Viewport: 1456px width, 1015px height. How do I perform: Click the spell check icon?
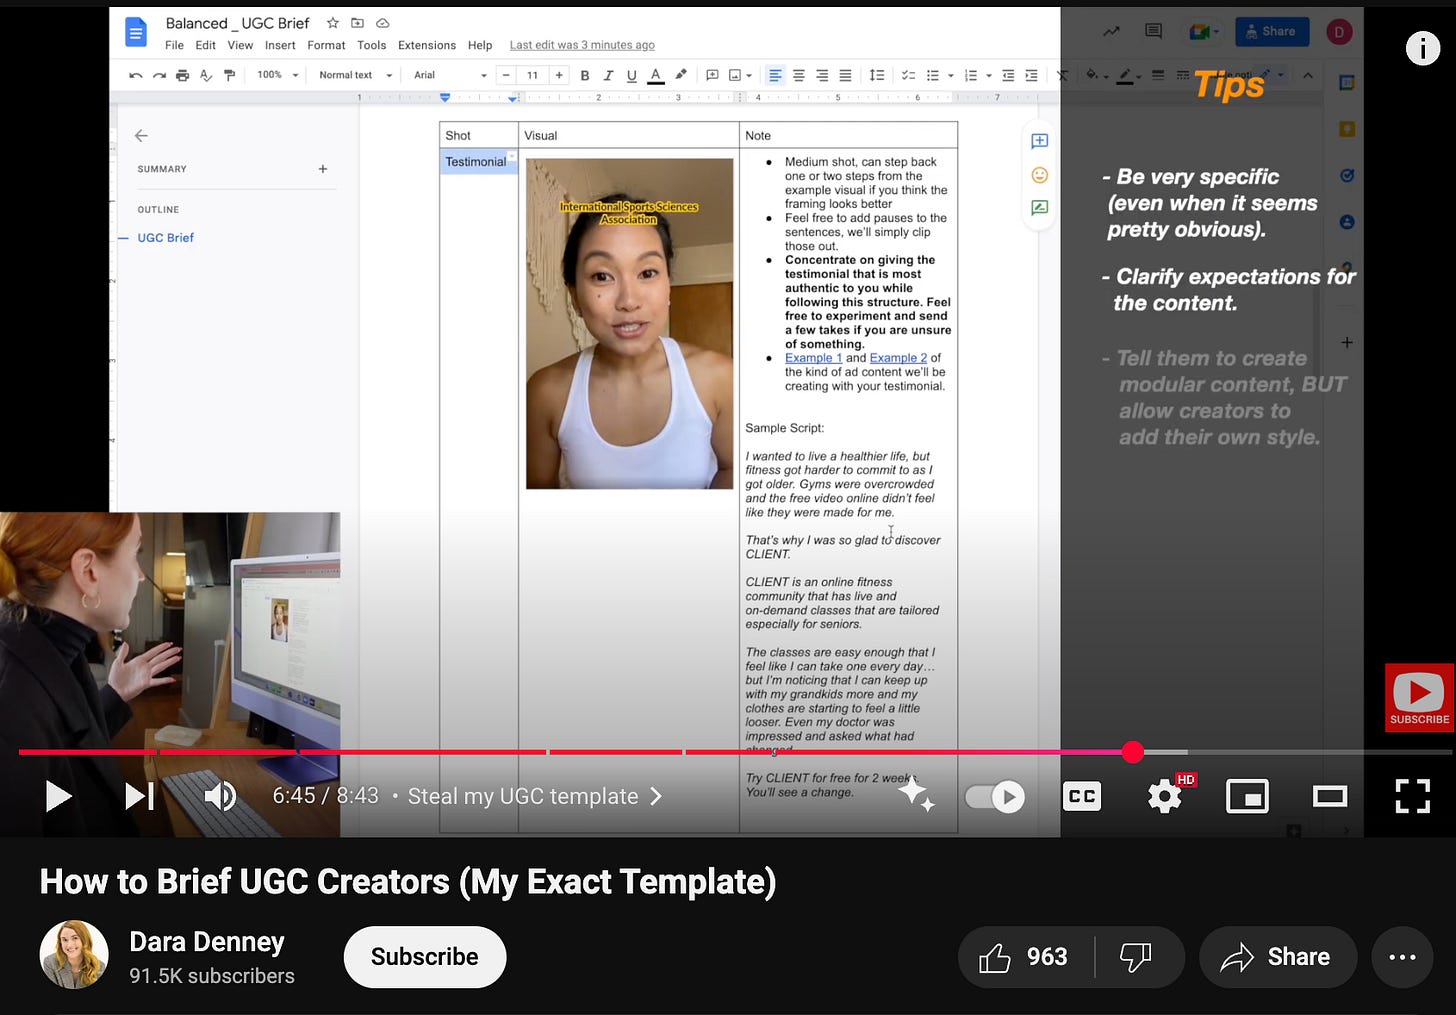[206, 75]
